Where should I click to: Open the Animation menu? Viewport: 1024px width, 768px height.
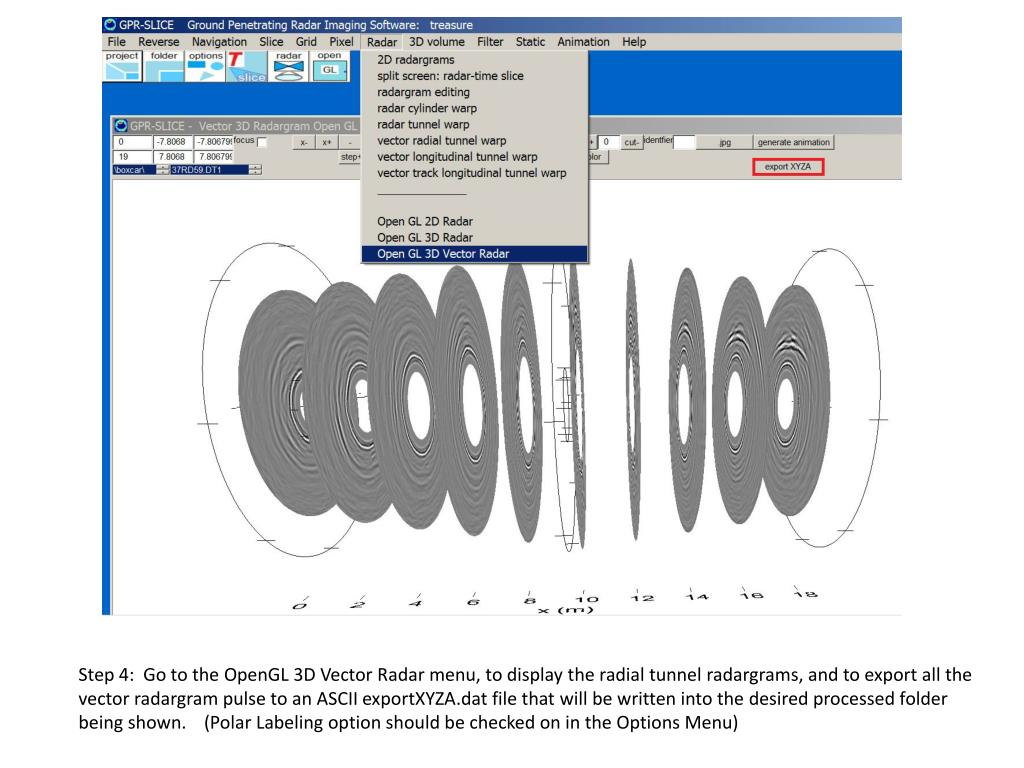point(583,42)
